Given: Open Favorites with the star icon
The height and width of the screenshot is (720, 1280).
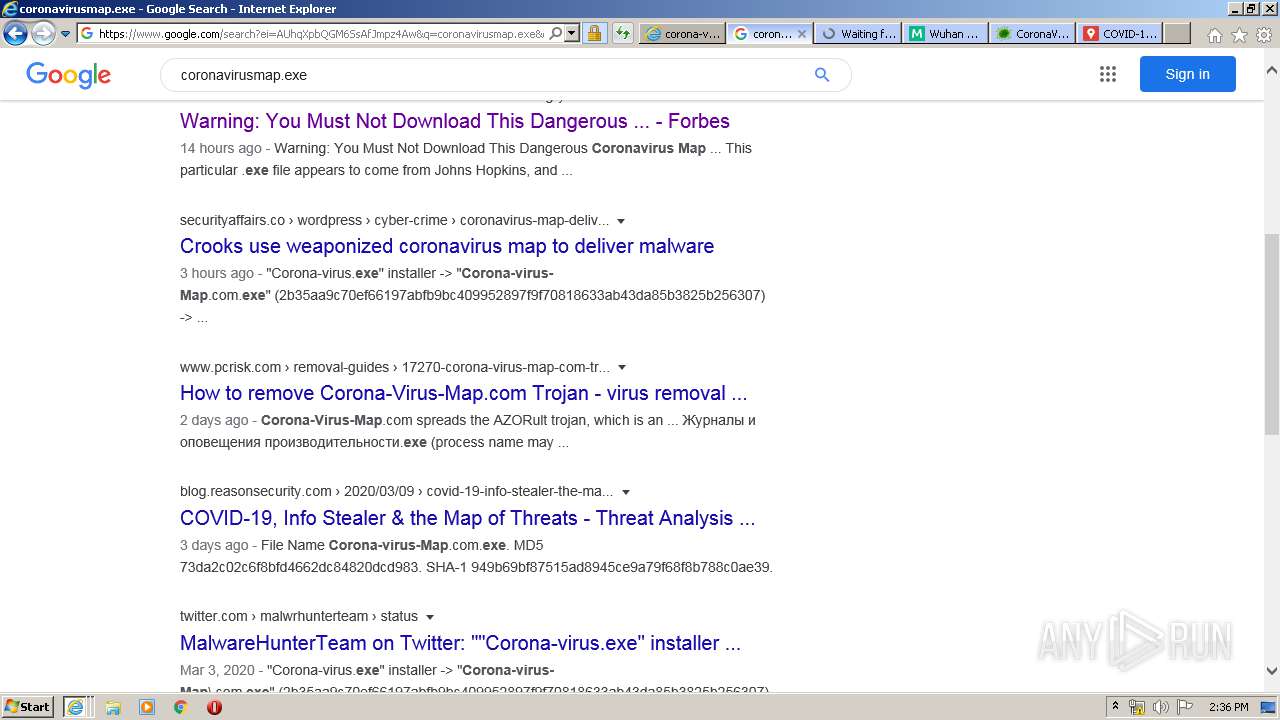Looking at the screenshot, I should [1239, 35].
